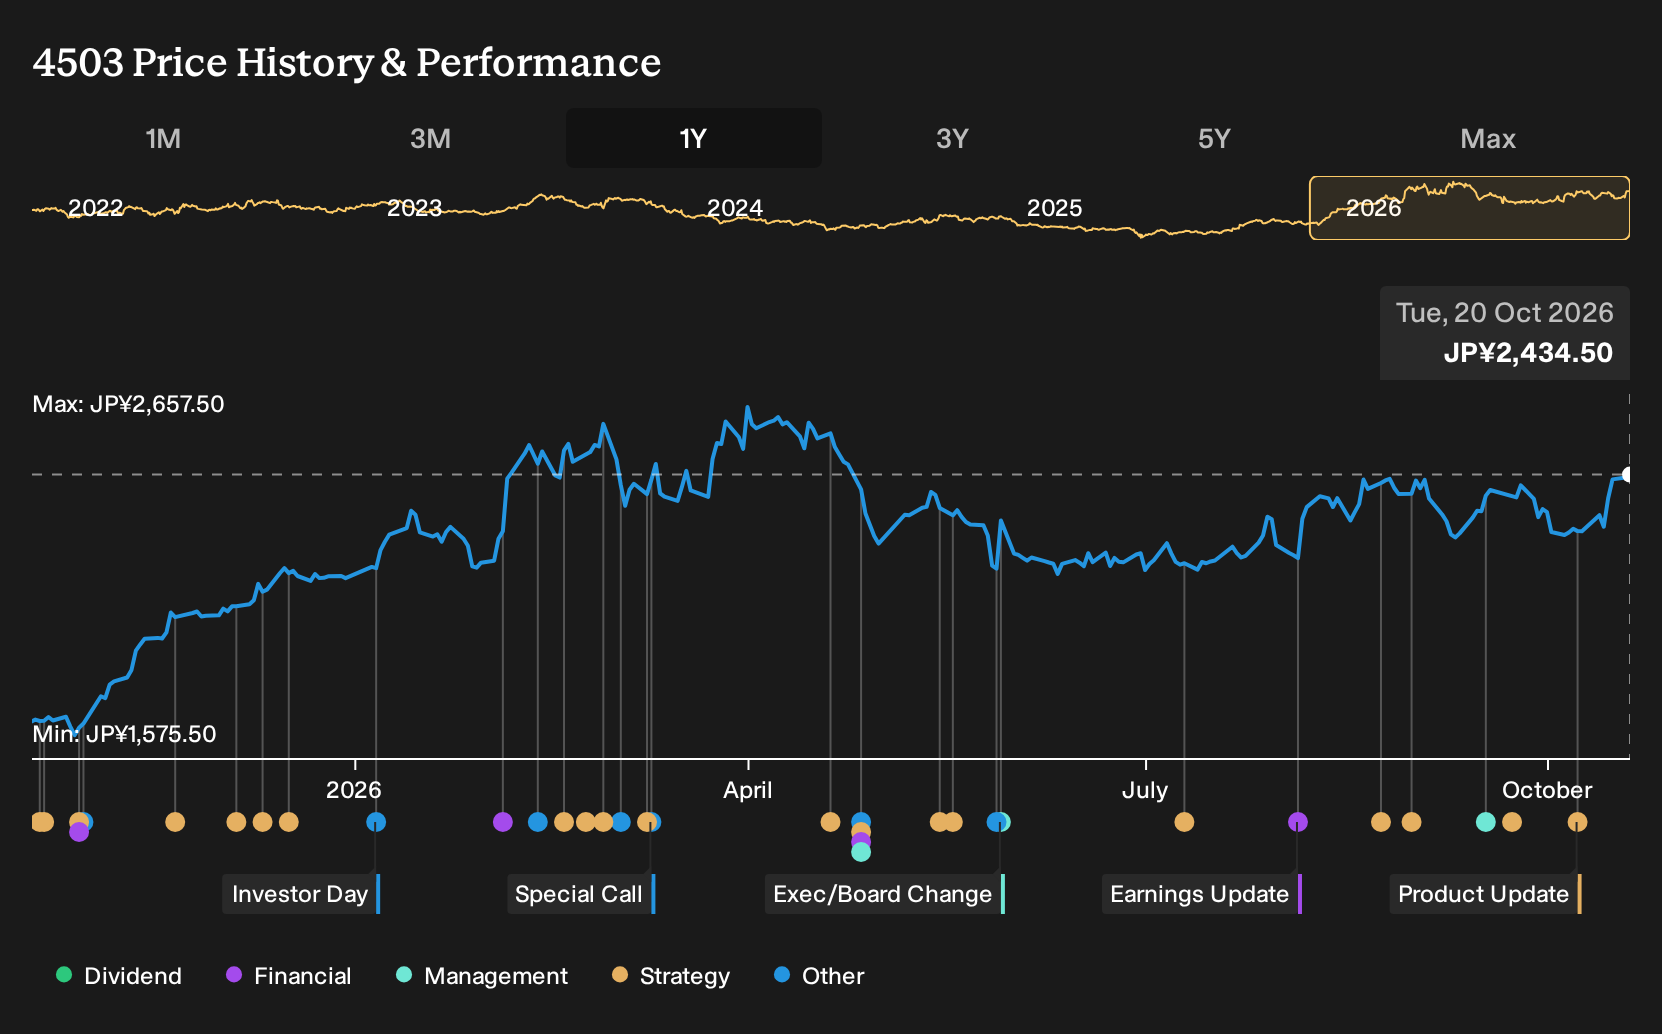Click the Max: JP¥2,657.50 label
The height and width of the screenshot is (1034, 1662).
coord(128,404)
